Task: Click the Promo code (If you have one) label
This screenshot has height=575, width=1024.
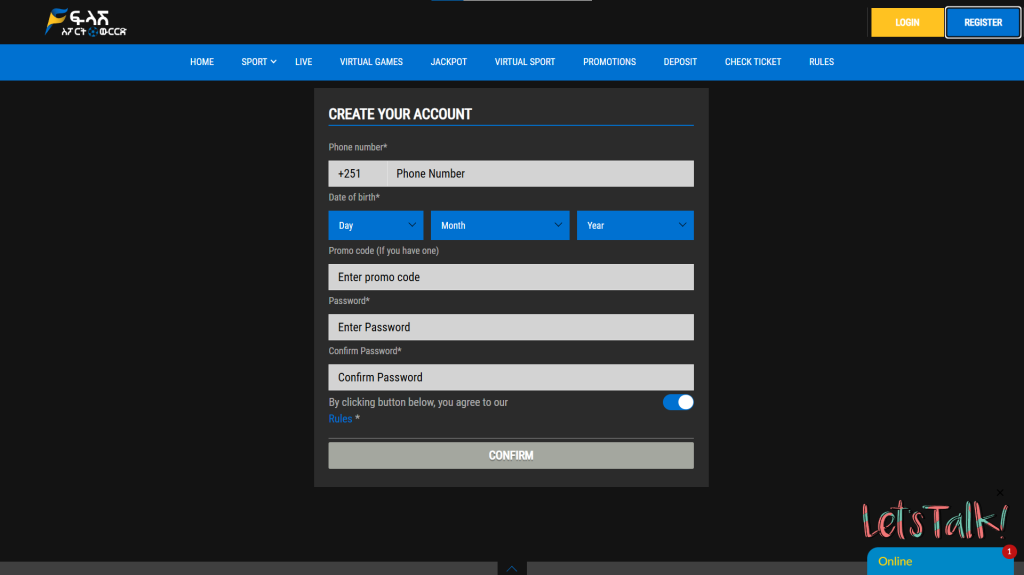Action: point(383,251)
